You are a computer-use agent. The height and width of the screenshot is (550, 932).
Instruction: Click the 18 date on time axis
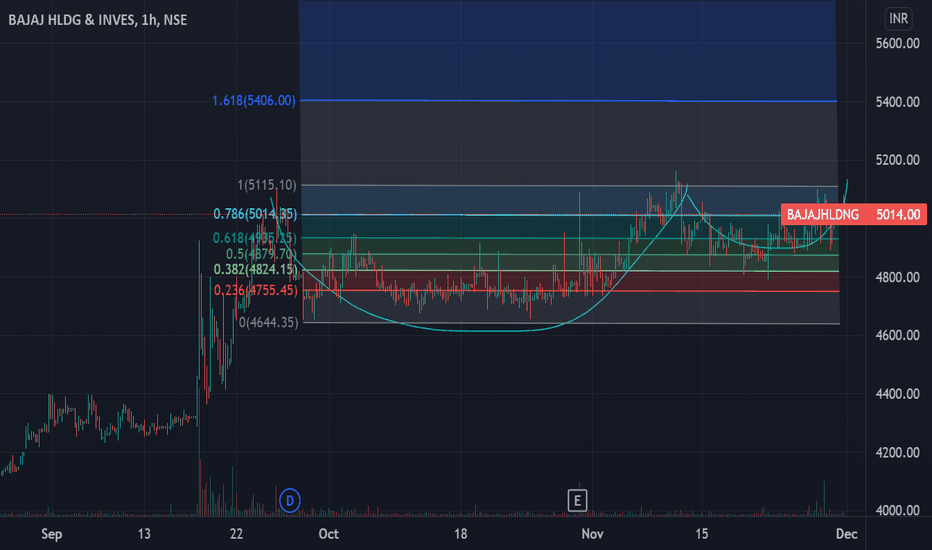click(x=461, y=534)
